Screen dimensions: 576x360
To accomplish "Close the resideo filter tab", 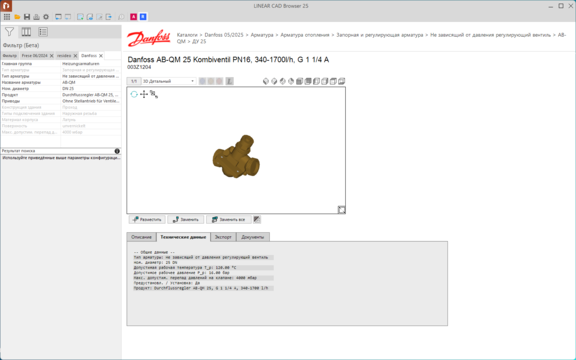I will (75, 56).
